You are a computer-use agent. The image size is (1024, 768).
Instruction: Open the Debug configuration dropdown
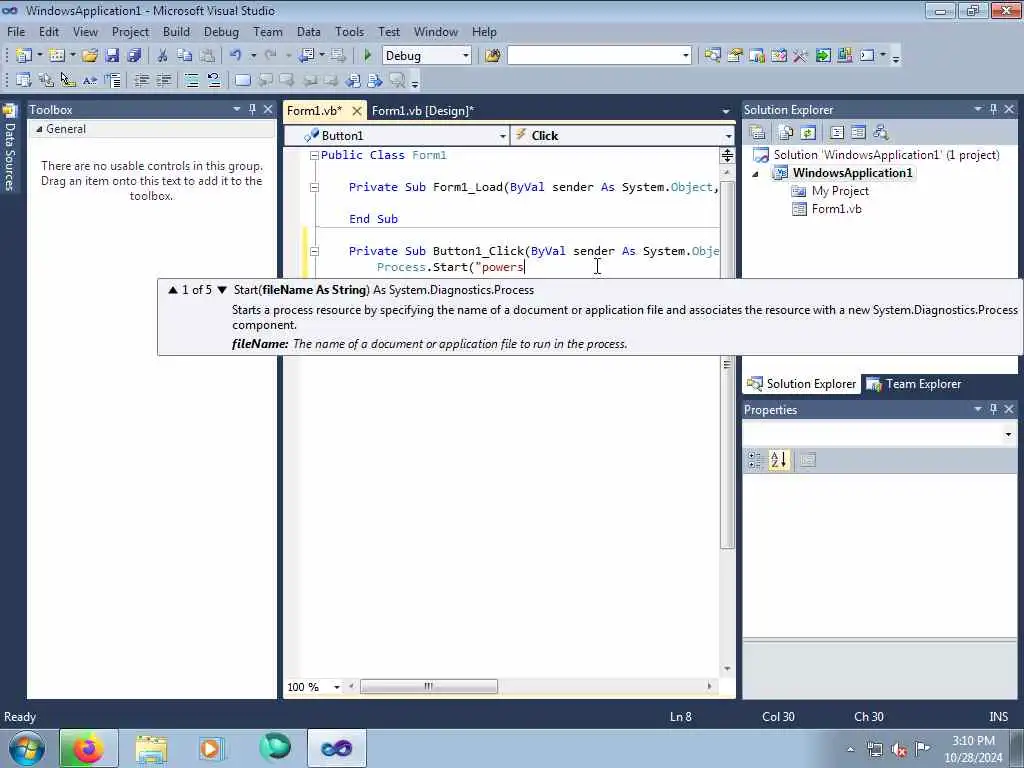466,56
